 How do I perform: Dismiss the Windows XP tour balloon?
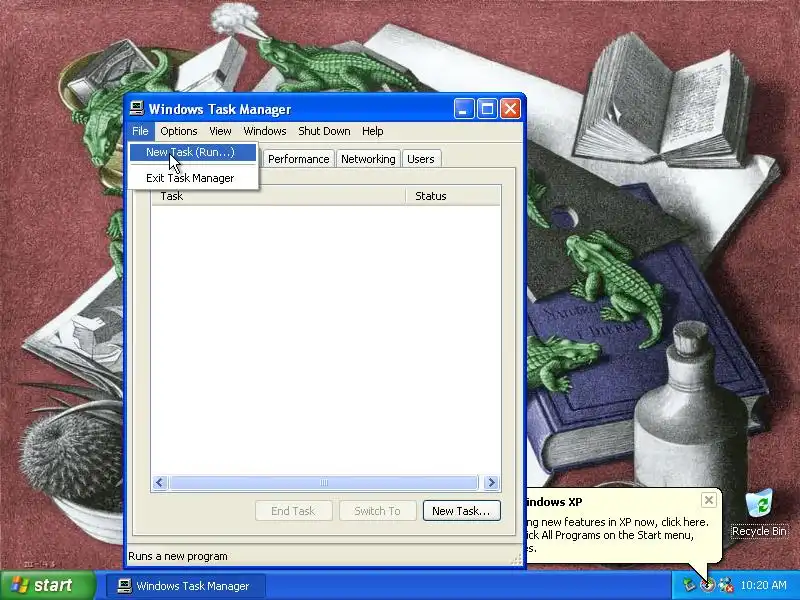click(x=709, y=500)
